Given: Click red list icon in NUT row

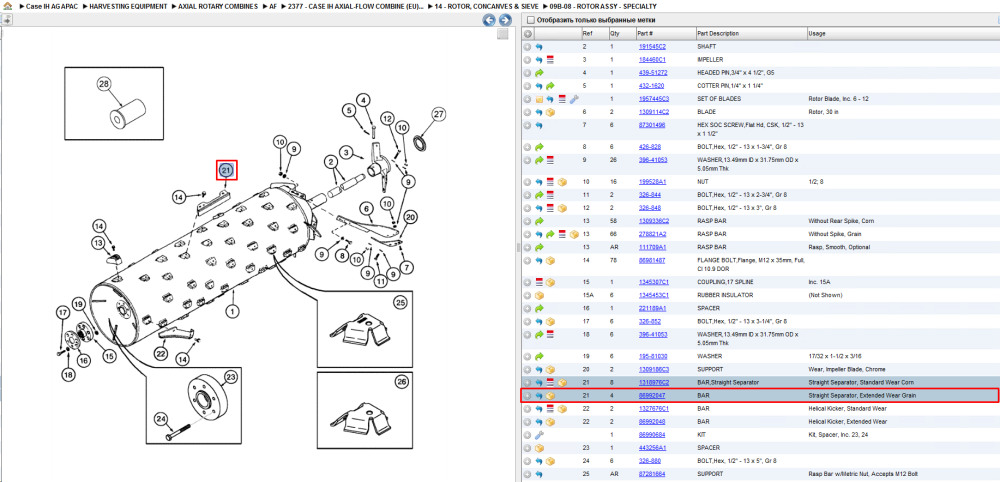Looking at the screenshot, I should pyautogui.click(x=550, y=182).
